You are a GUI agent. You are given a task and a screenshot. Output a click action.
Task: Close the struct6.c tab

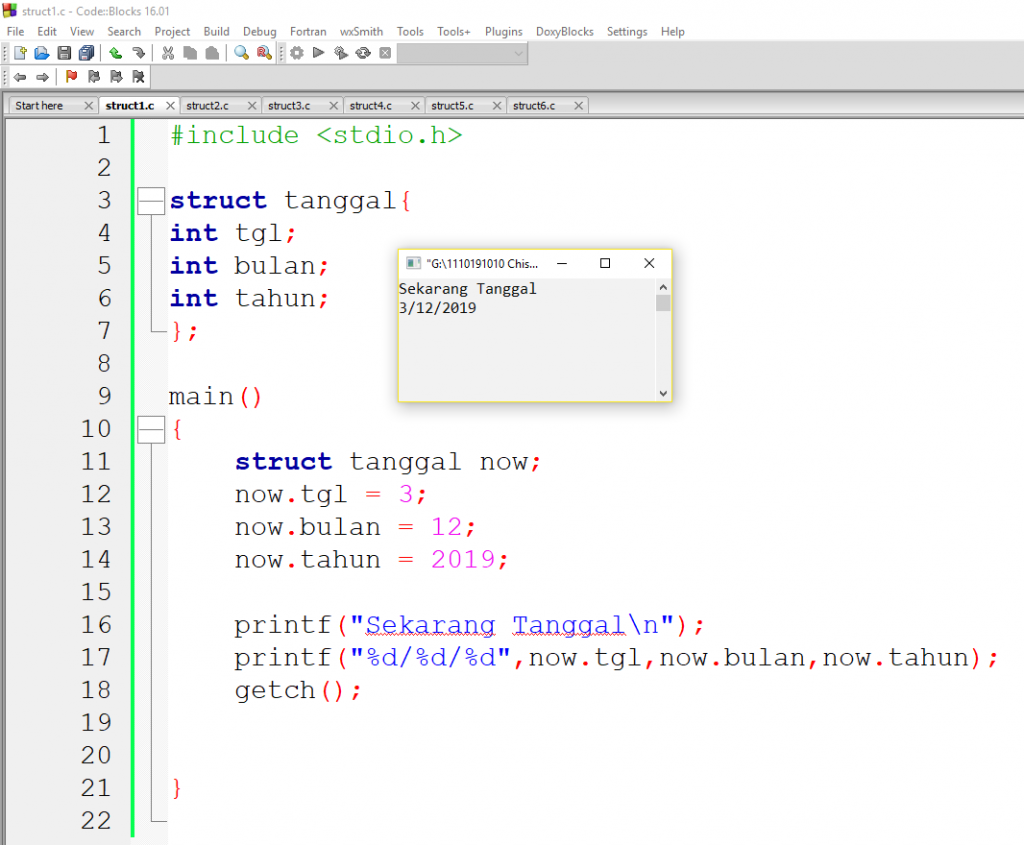point(579,105)
